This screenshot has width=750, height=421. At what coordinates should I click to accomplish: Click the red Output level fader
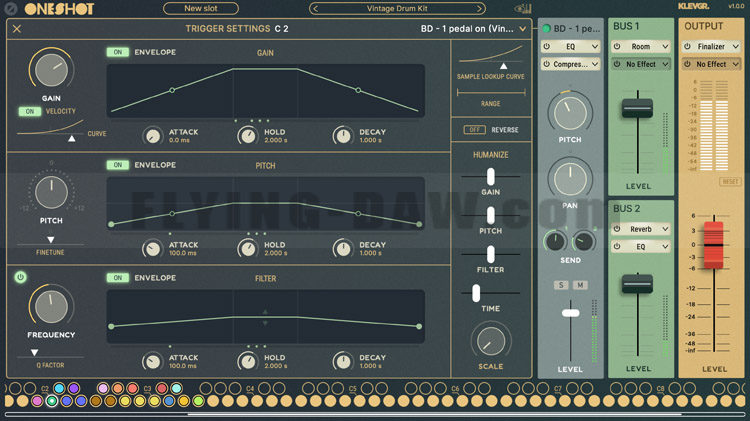713,244
